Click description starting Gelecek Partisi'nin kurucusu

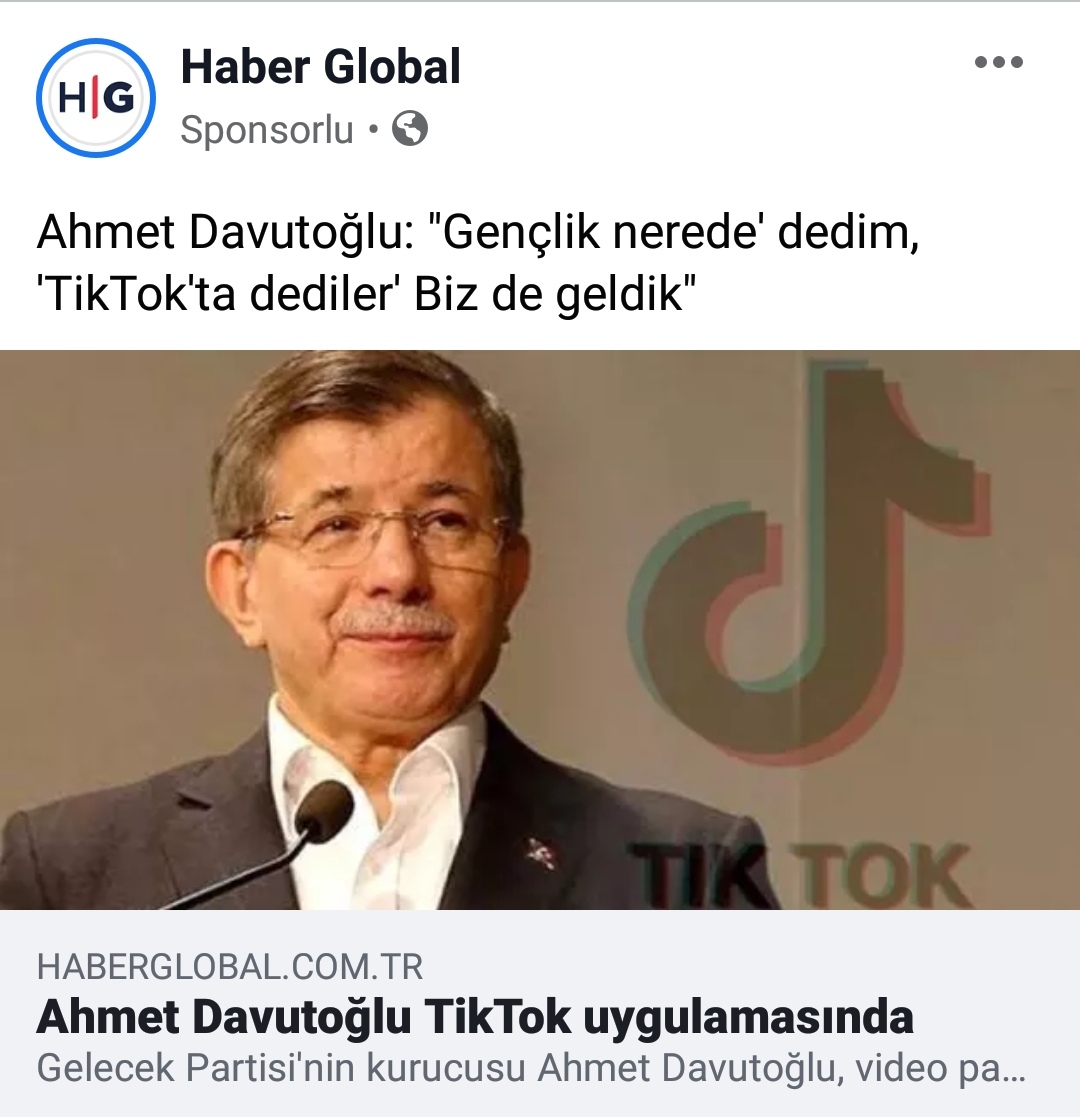(x=531, y=1069)
